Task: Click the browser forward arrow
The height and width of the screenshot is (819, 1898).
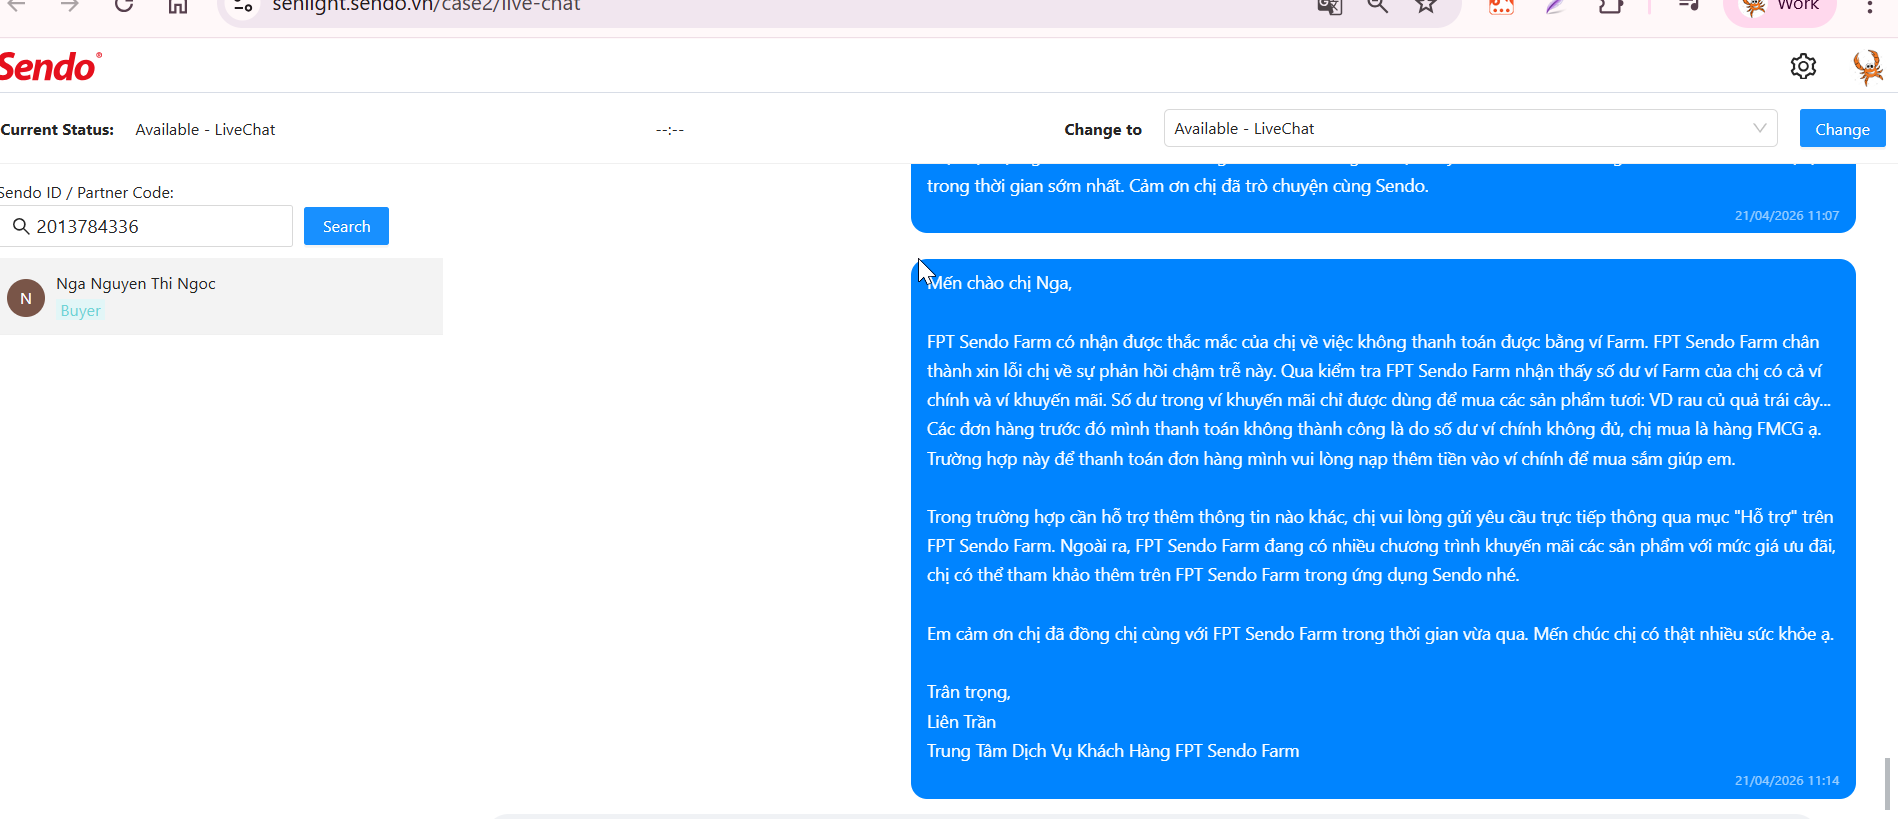Action: pos(70,6)
